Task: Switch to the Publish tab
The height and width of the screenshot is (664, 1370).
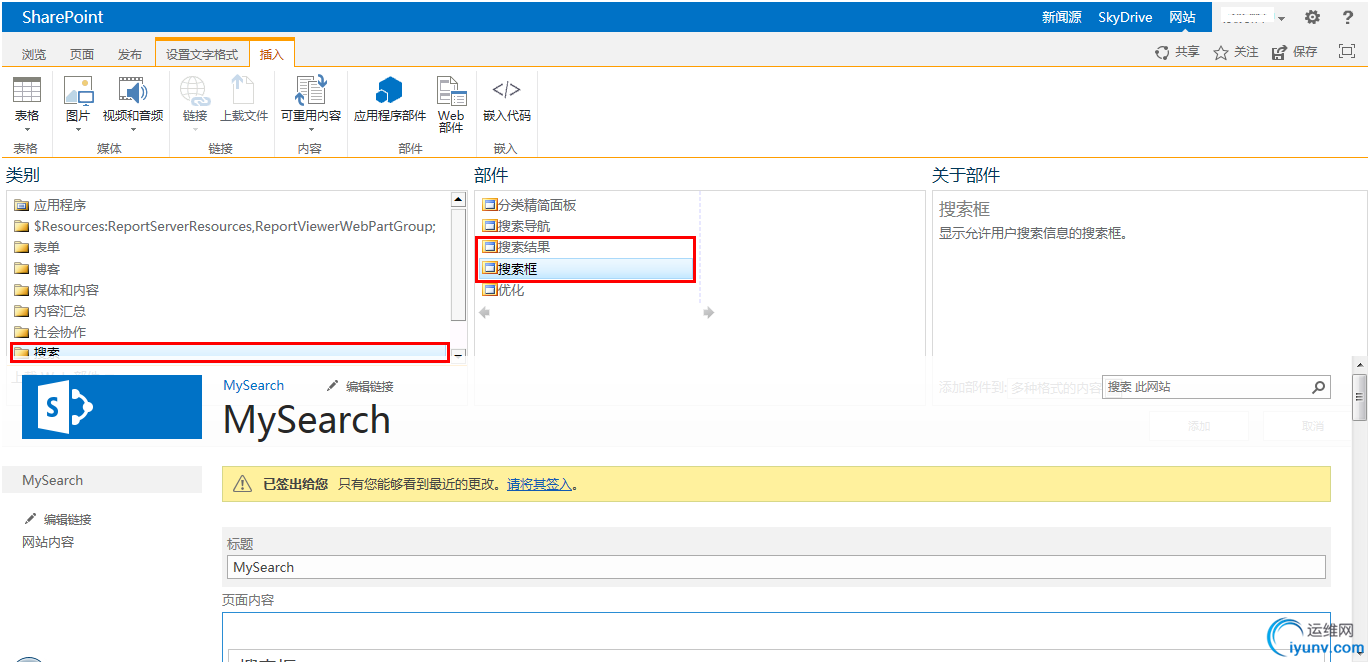Action: tap(130, 55)
